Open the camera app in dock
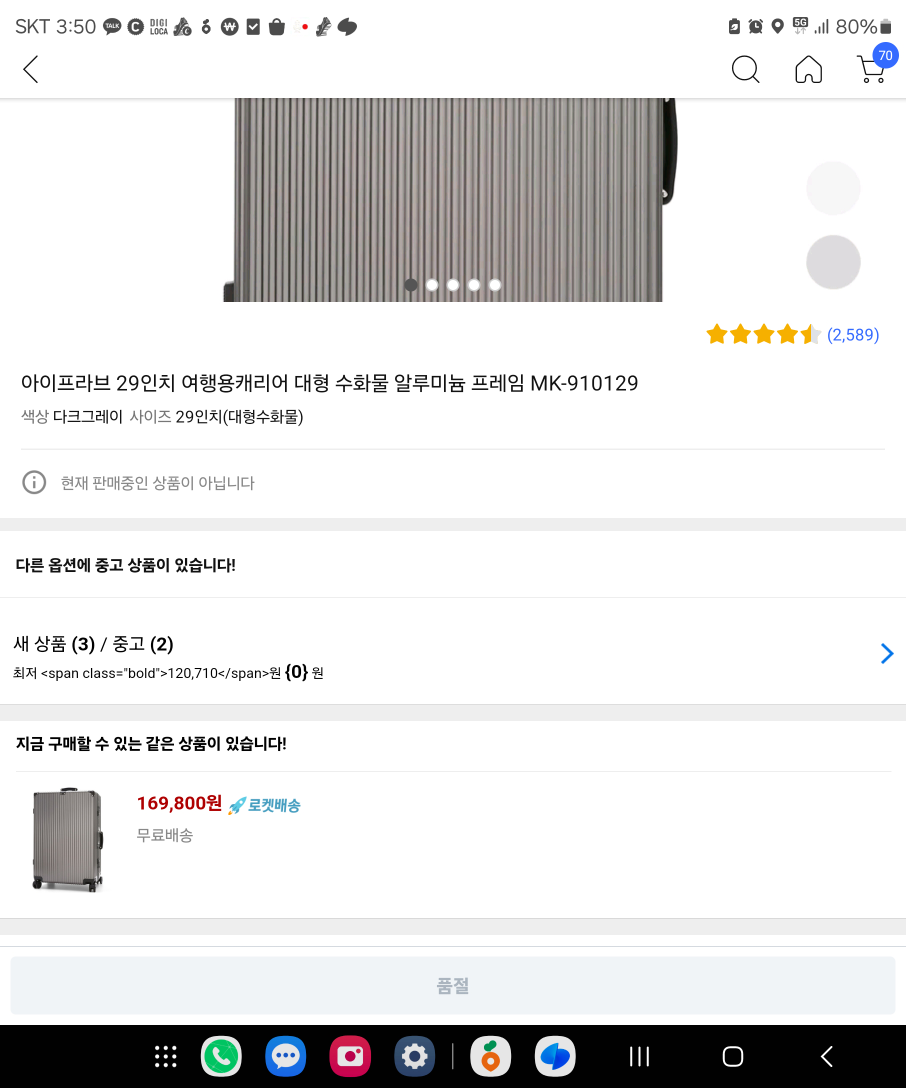 click(x=350, y=1056)
